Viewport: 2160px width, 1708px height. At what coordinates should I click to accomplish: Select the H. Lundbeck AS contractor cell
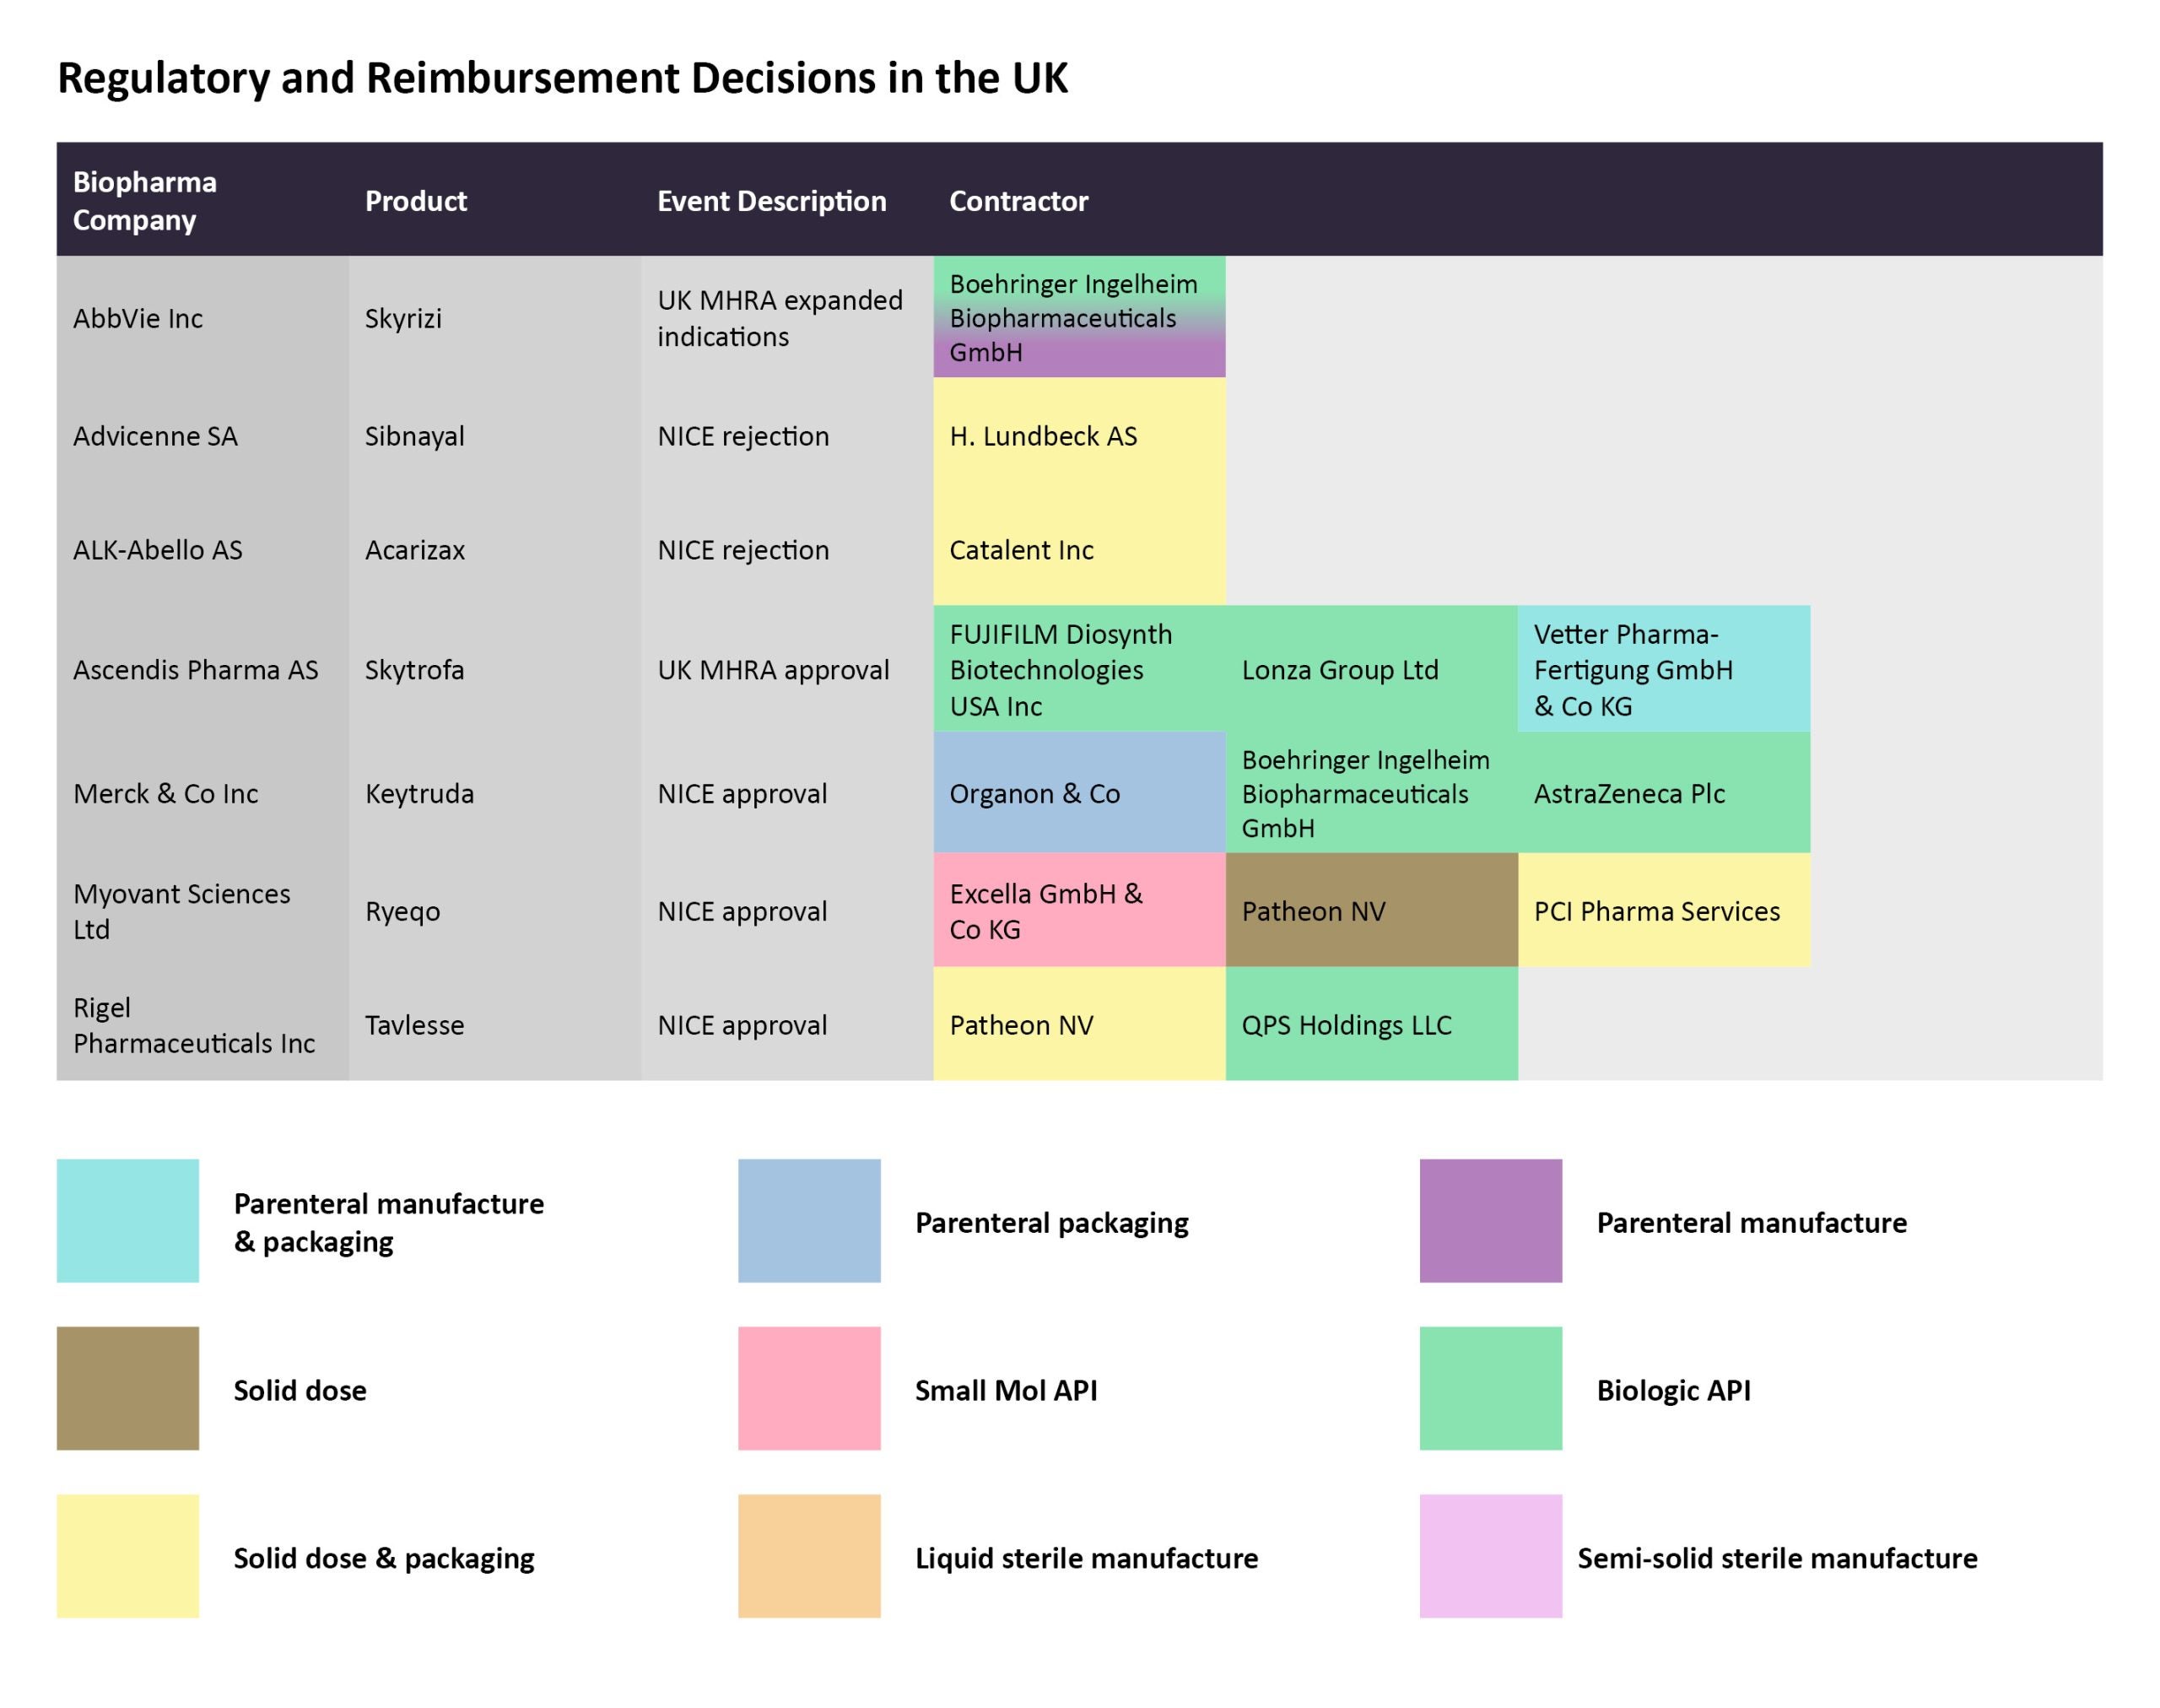click(1043, 436)
